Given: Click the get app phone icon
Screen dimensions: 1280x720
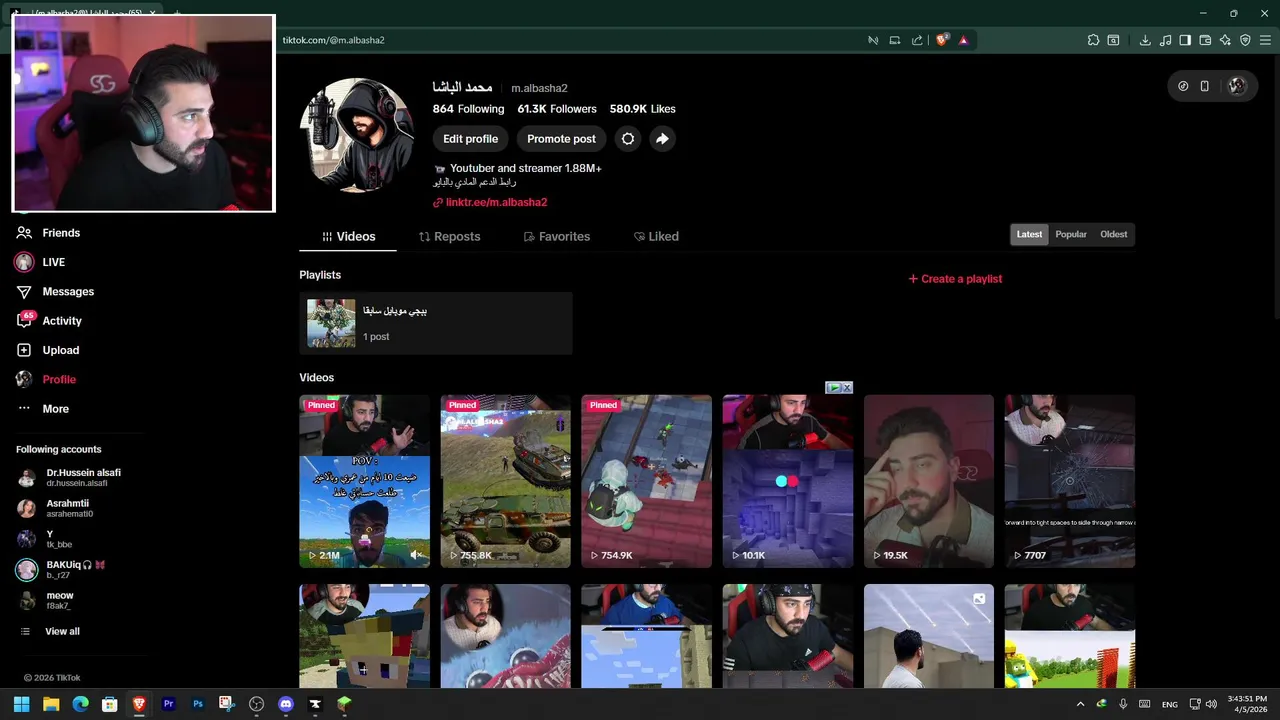Looking at the screenshot, I should tap(1205, 86).
